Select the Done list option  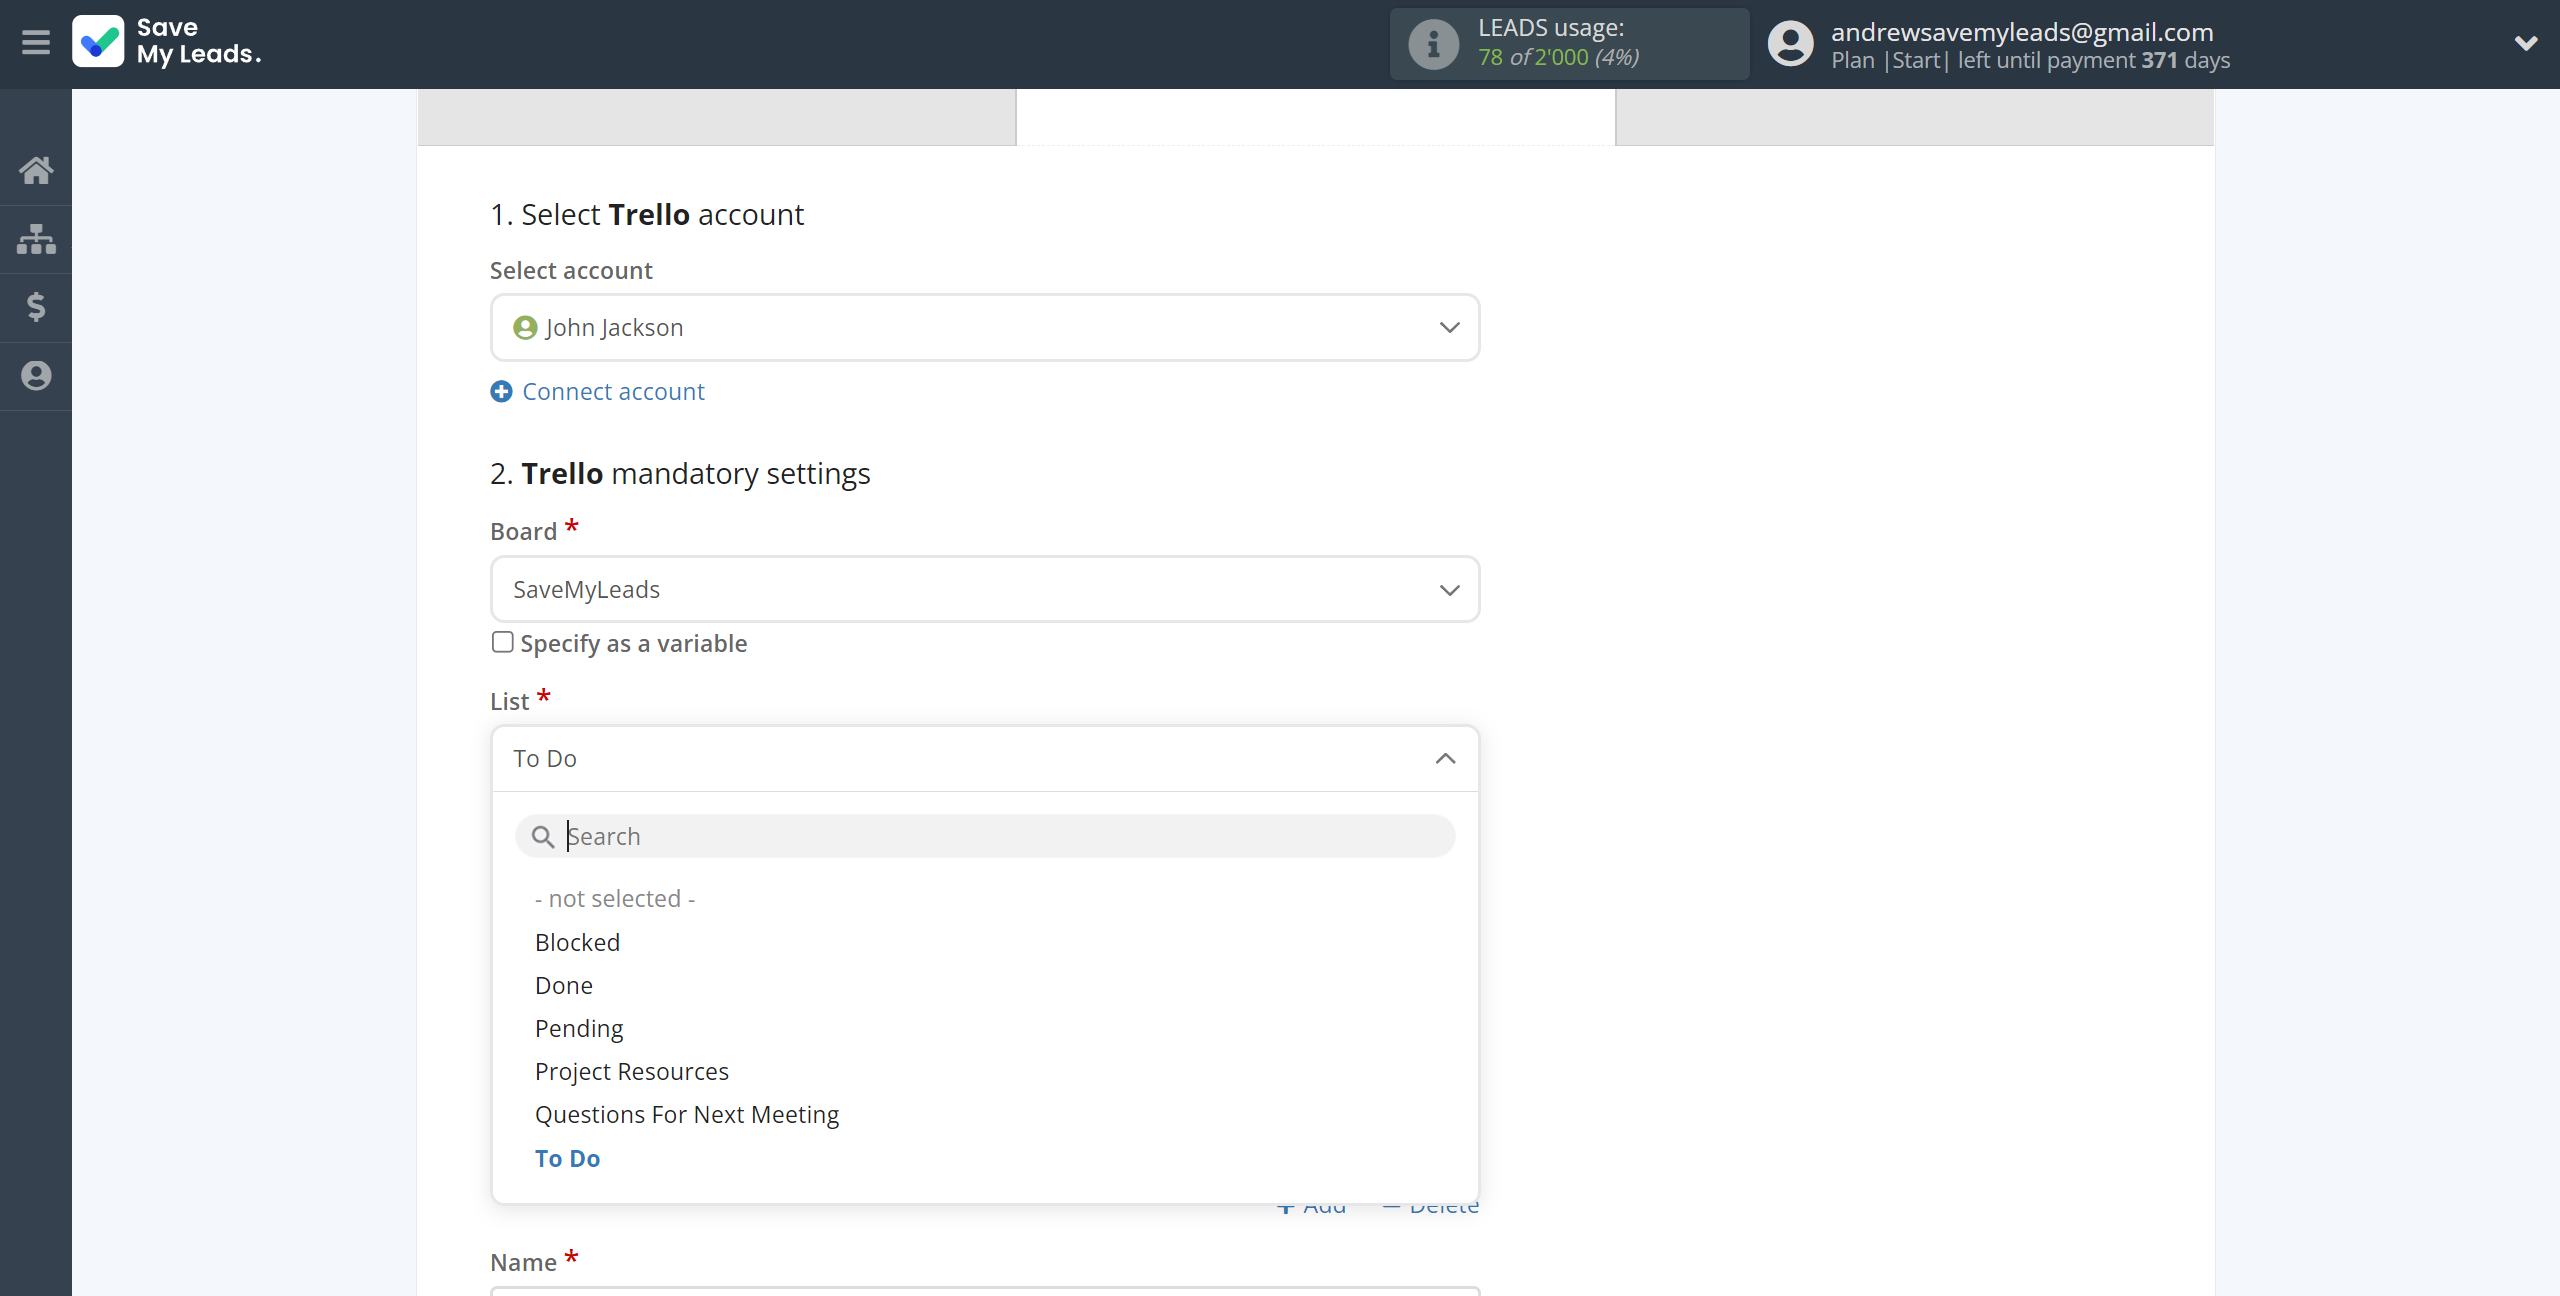pos(564,986)
